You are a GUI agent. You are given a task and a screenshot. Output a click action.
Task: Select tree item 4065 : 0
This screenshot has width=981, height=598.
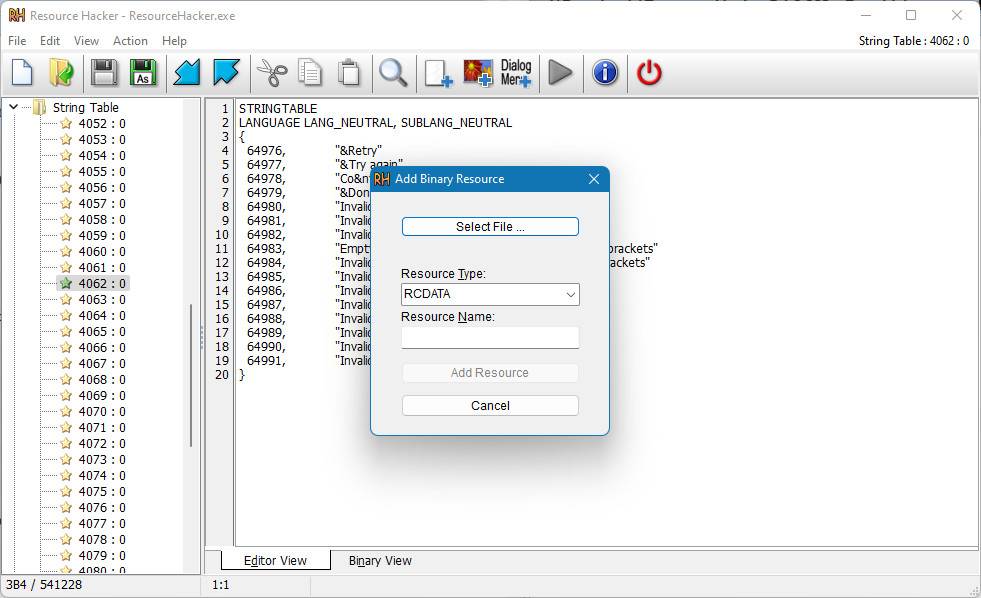click(x=102, y=332)
